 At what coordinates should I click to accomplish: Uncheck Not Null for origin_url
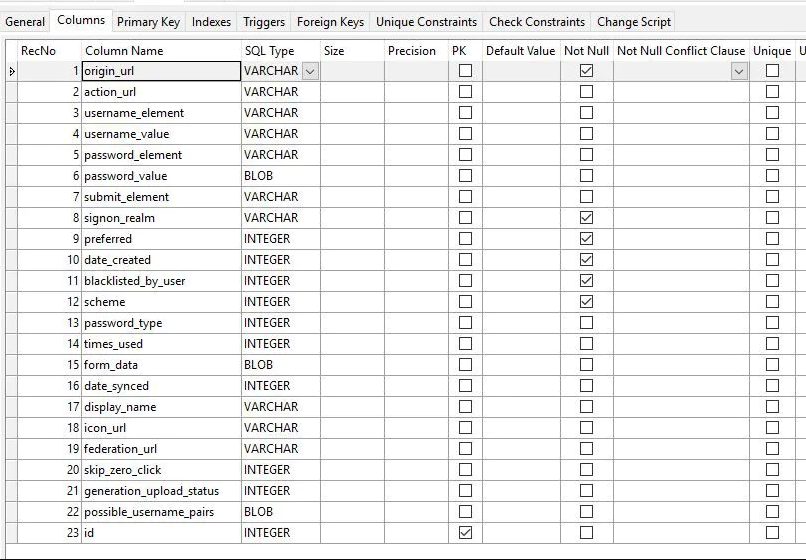pos(586,71)
